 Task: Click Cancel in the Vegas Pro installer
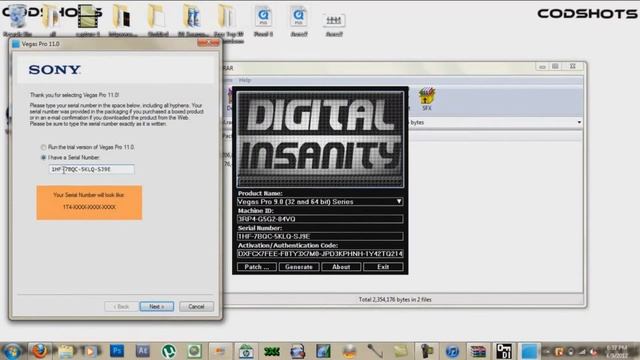pos(196,307)
